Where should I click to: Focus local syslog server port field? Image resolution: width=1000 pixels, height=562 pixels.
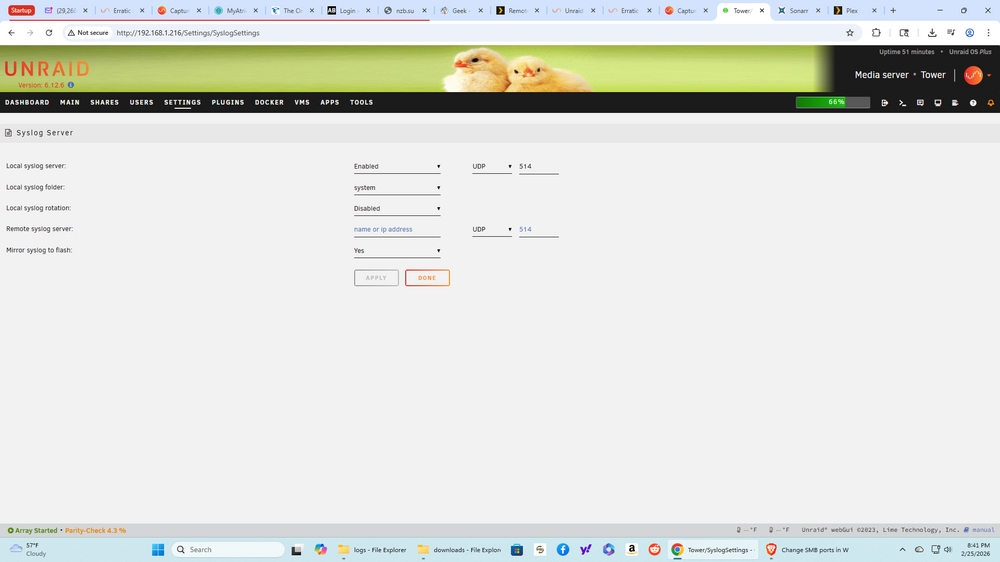click(538, 166)
